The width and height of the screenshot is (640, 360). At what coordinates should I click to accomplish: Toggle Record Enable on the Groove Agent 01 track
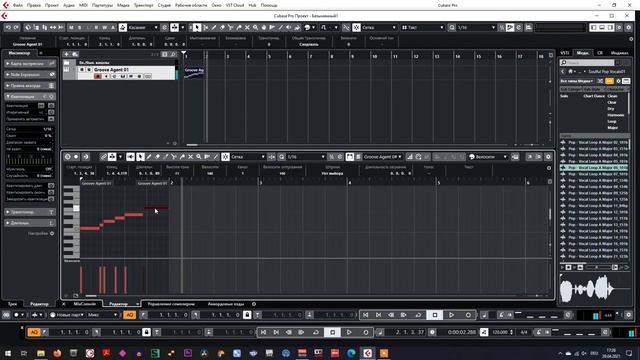pos(98,76)
